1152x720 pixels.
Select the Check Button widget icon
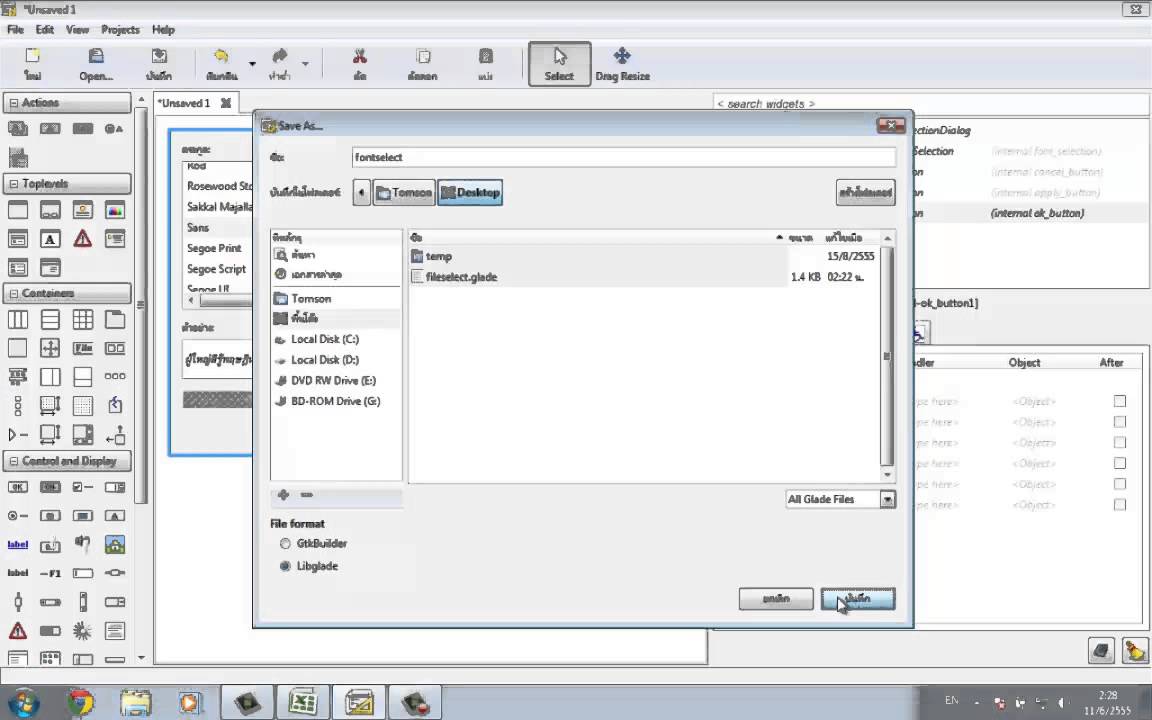pos(82,487)
